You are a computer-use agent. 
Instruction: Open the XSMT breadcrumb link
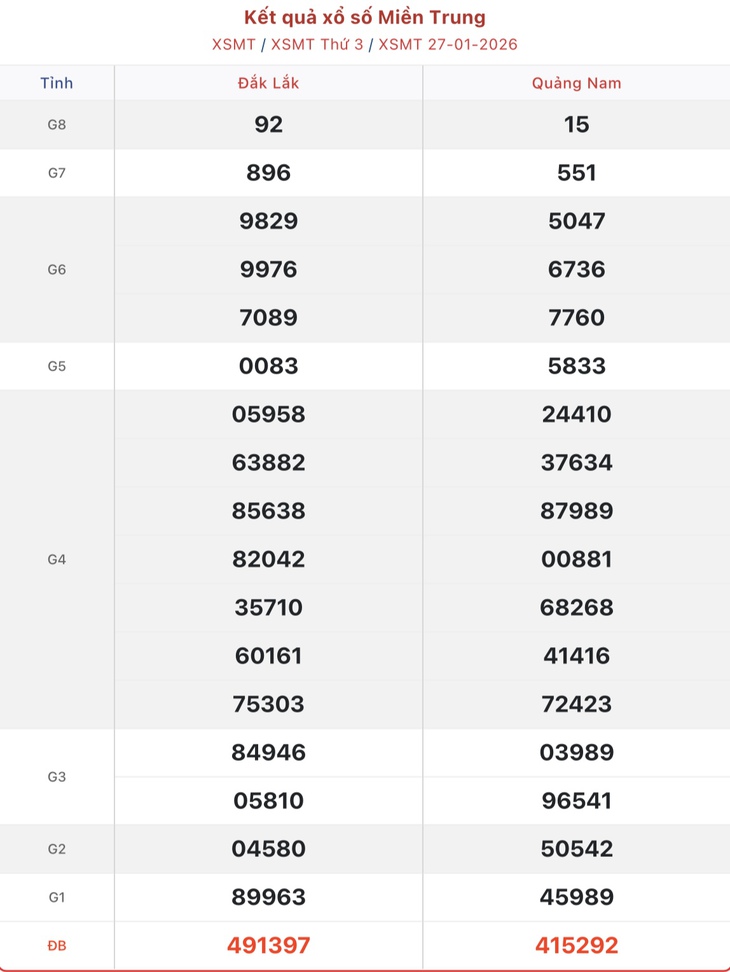click(234, 45)
